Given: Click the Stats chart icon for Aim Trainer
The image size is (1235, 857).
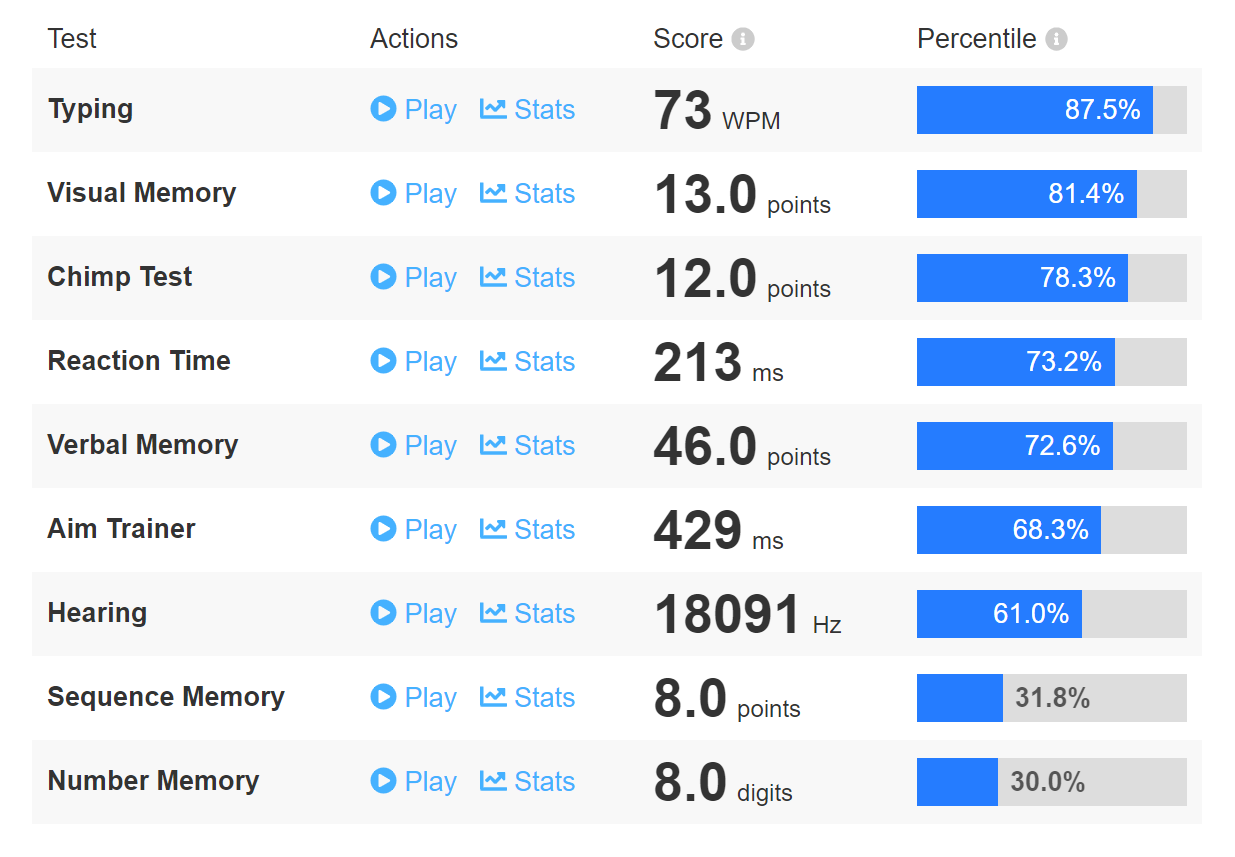Looking at the screenshot, I should pyautogui.click(x=493, y=529).
